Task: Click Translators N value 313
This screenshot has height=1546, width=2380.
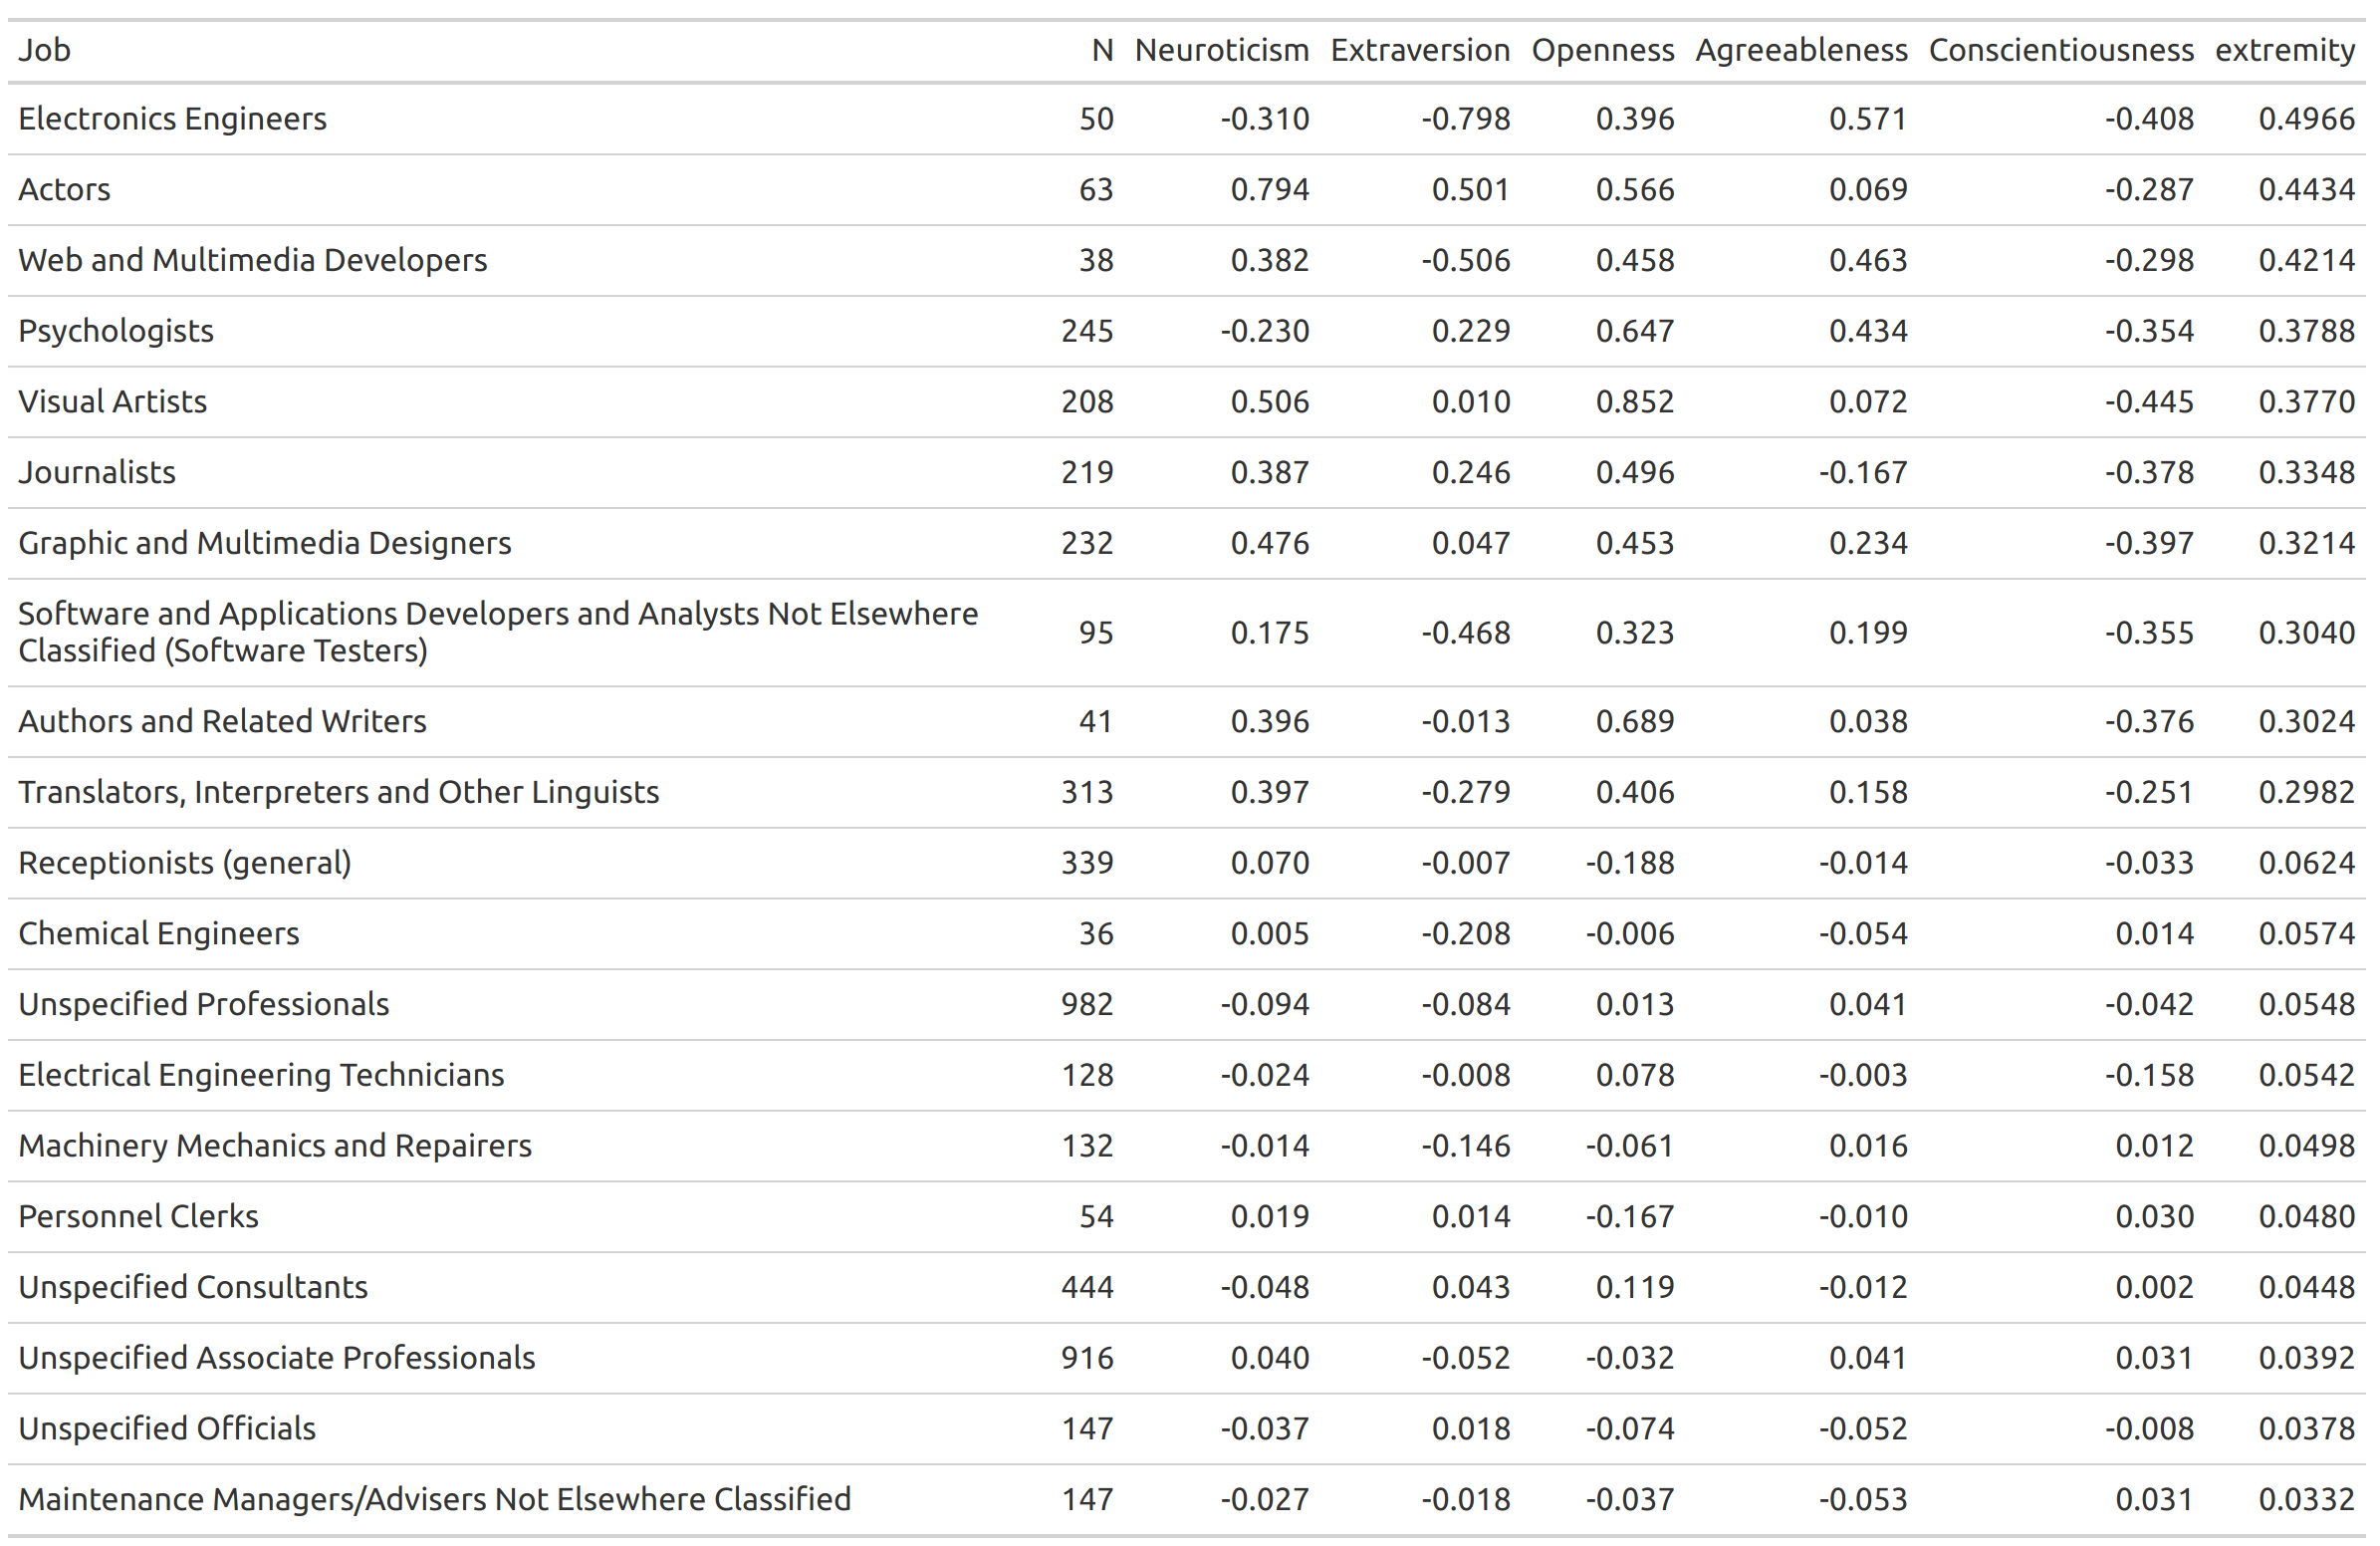Action: tap(1087, 792)
